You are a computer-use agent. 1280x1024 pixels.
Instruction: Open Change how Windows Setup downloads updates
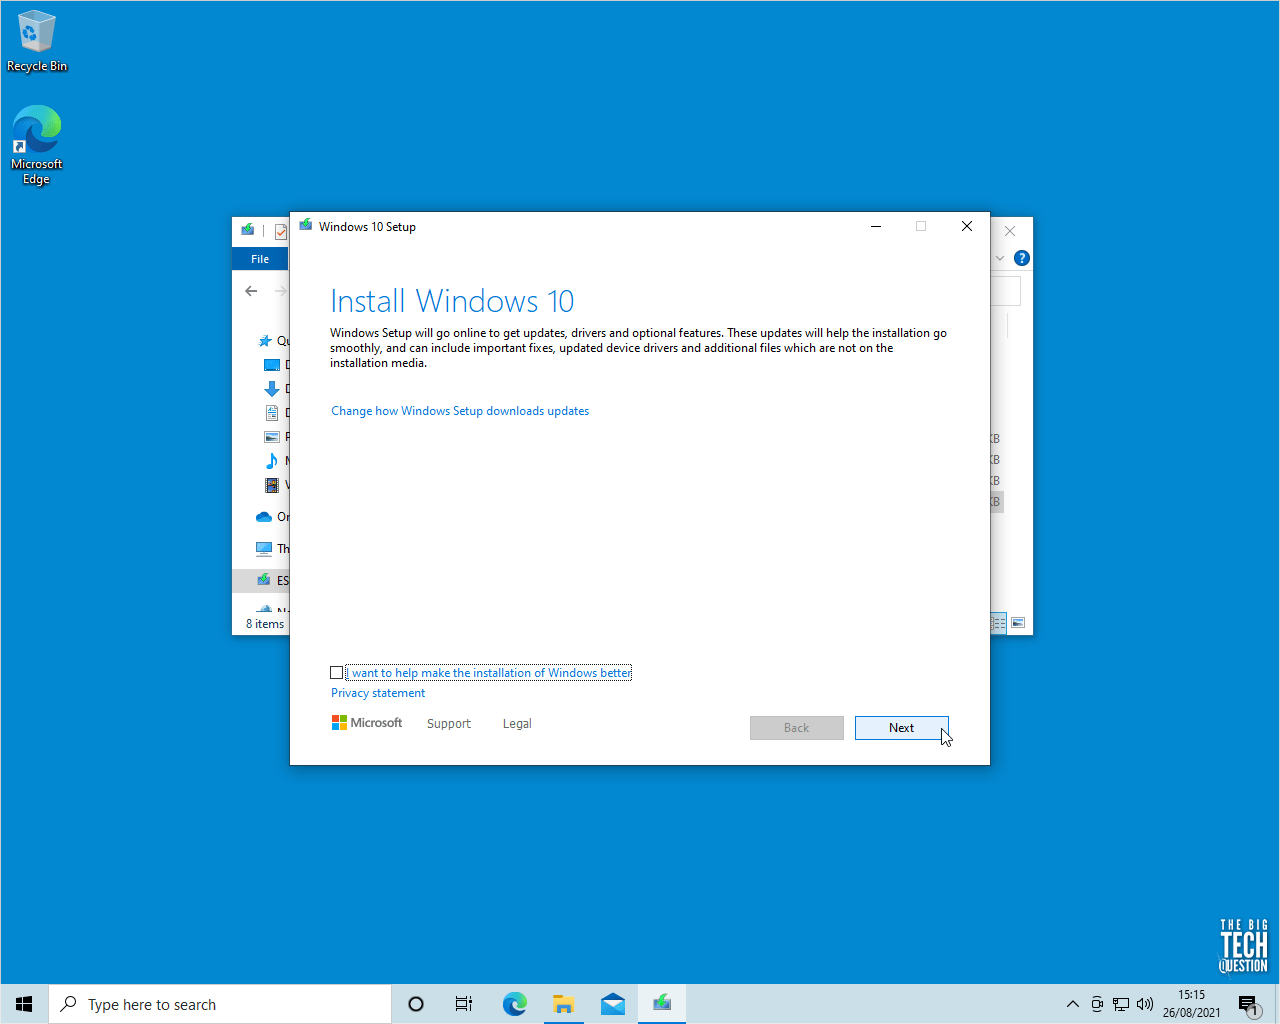pyautogui.click(x=460, y=411)
